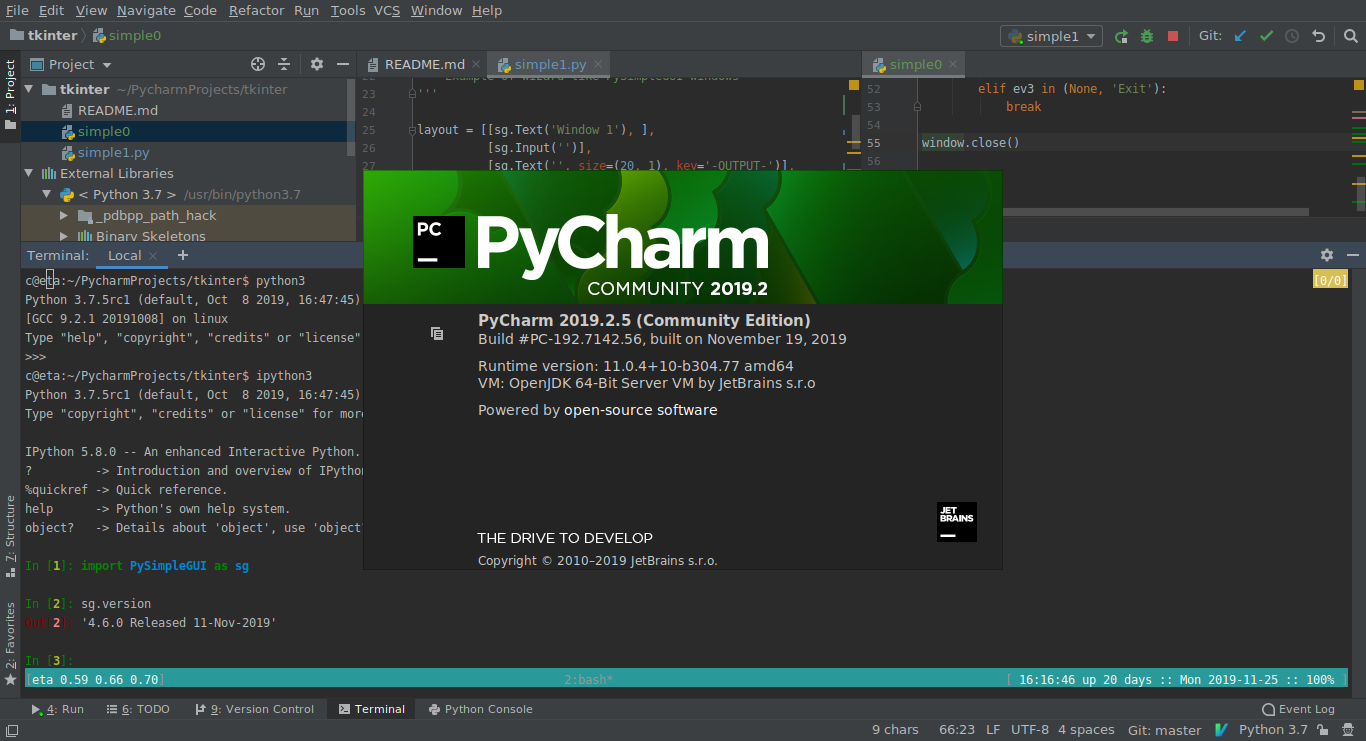Expand the _pdbpp_path_hack folder

pos(64,215)
